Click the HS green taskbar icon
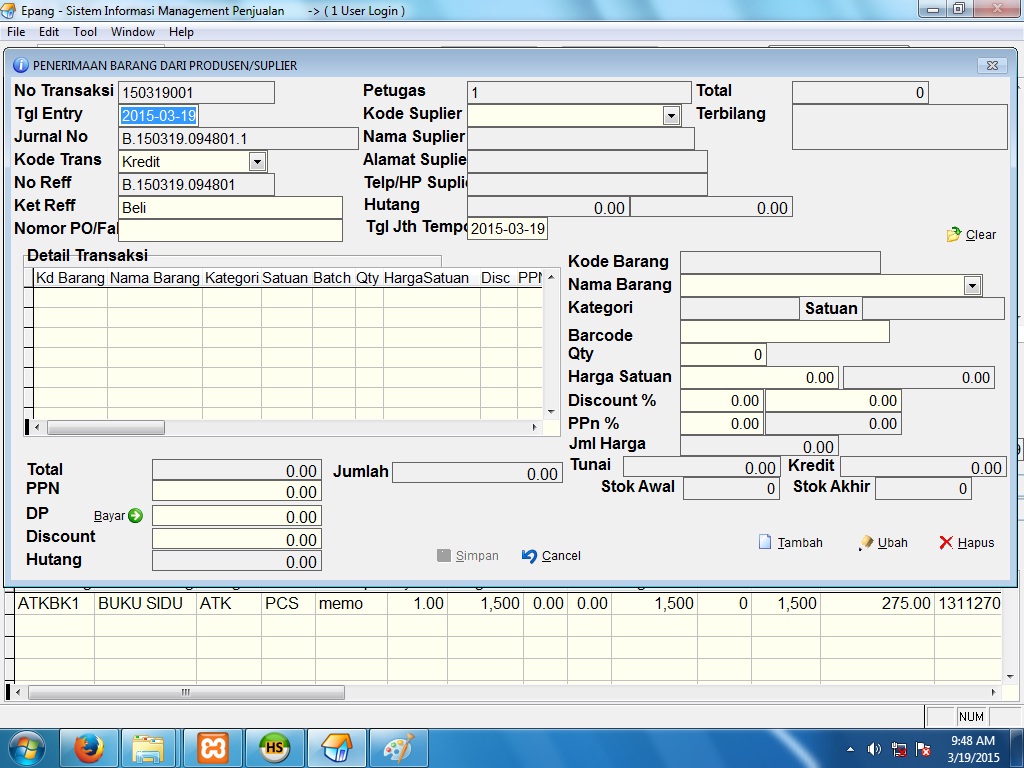 (274, 747)
